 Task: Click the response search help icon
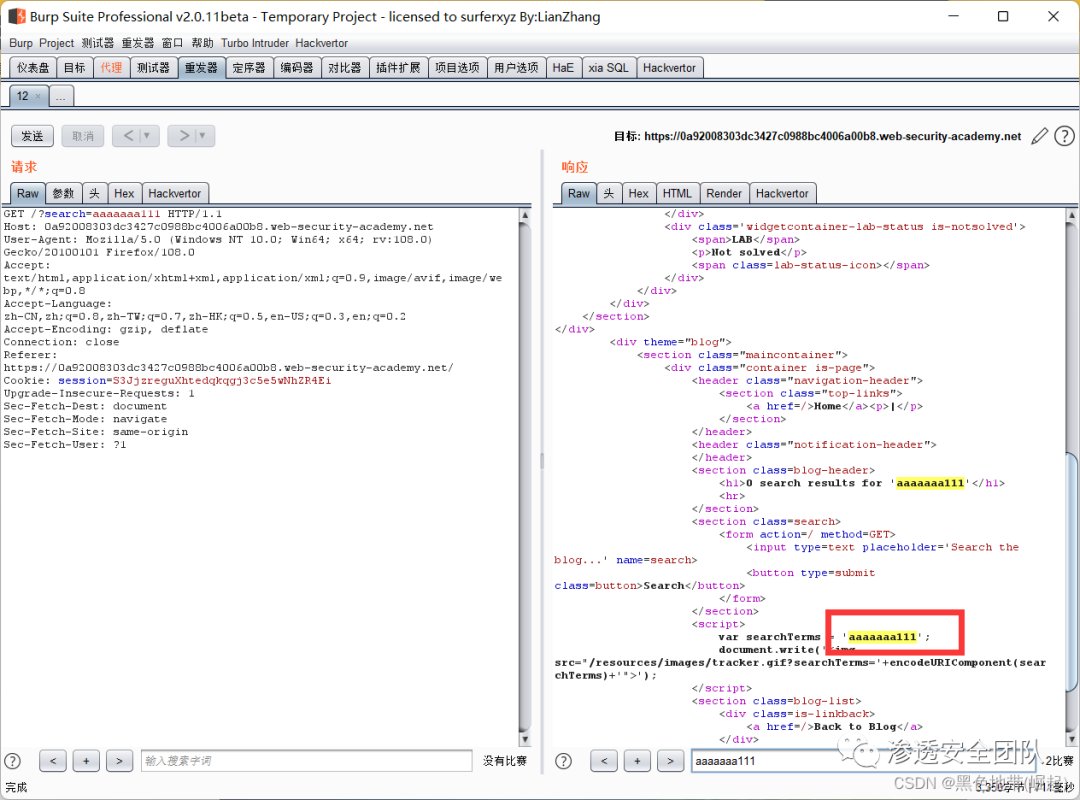(563, 761)
